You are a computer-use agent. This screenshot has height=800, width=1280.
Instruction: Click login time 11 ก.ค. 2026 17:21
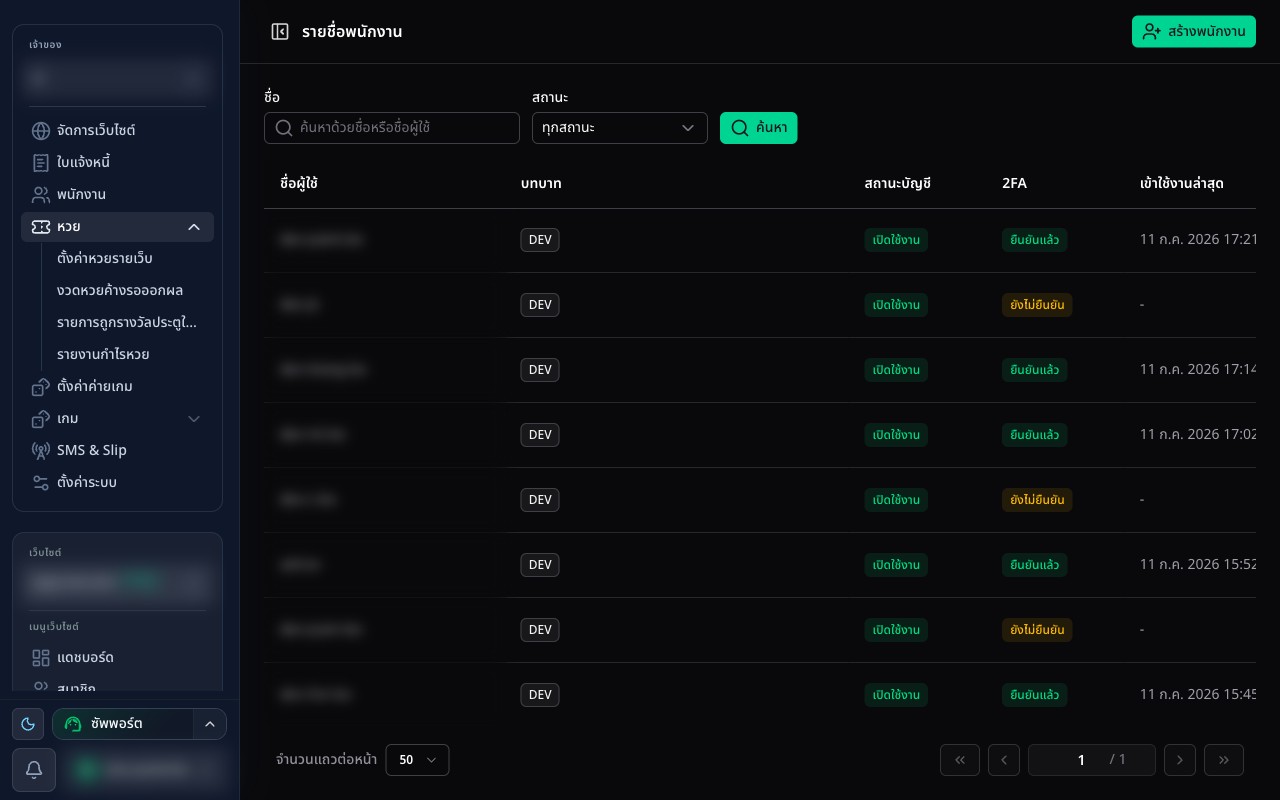[1198, 239]
